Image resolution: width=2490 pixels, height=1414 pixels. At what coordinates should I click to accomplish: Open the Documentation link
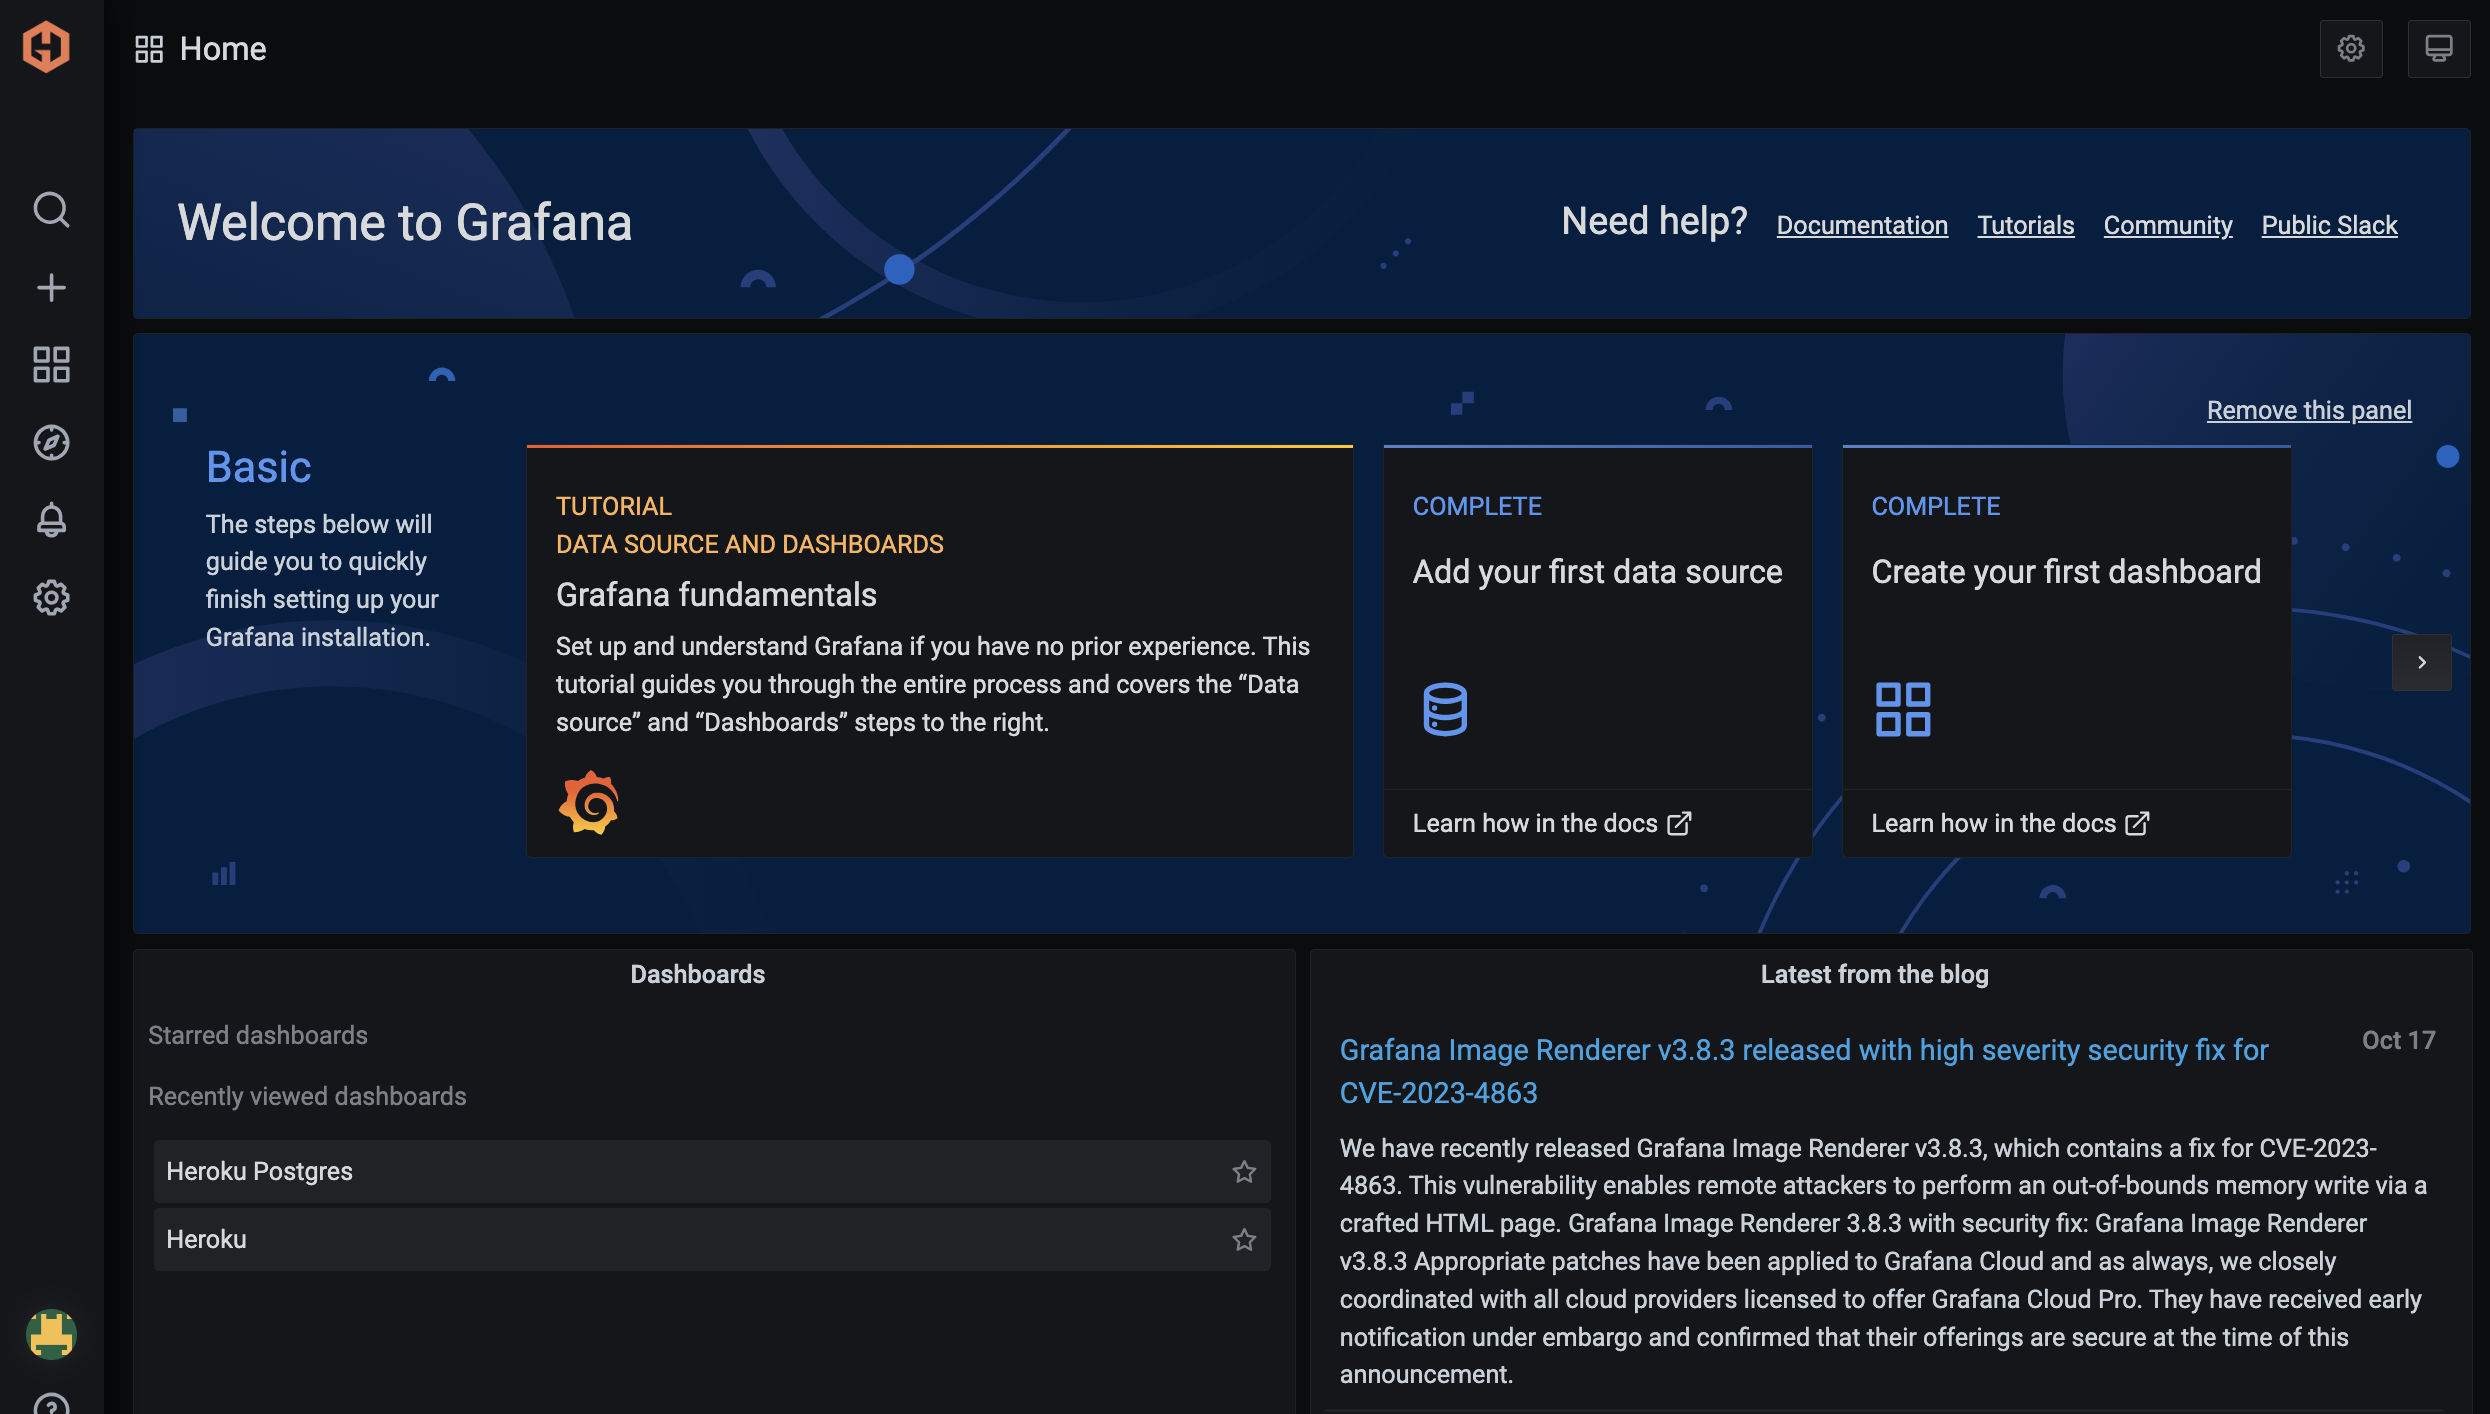coord(1862,225)
